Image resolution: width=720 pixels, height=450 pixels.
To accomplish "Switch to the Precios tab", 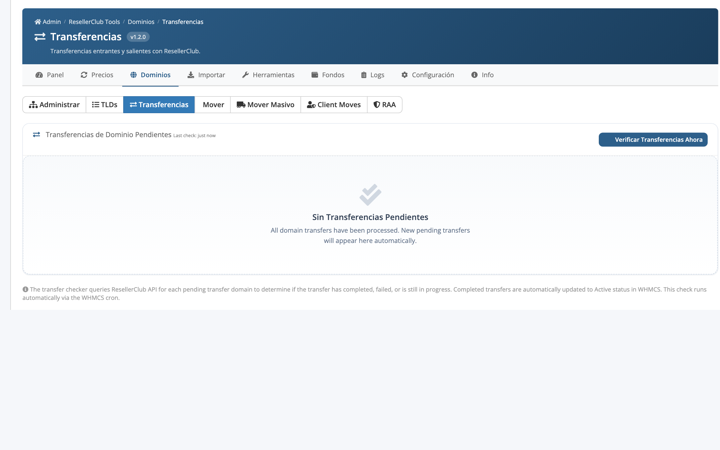I will click(x=97, y=75).
